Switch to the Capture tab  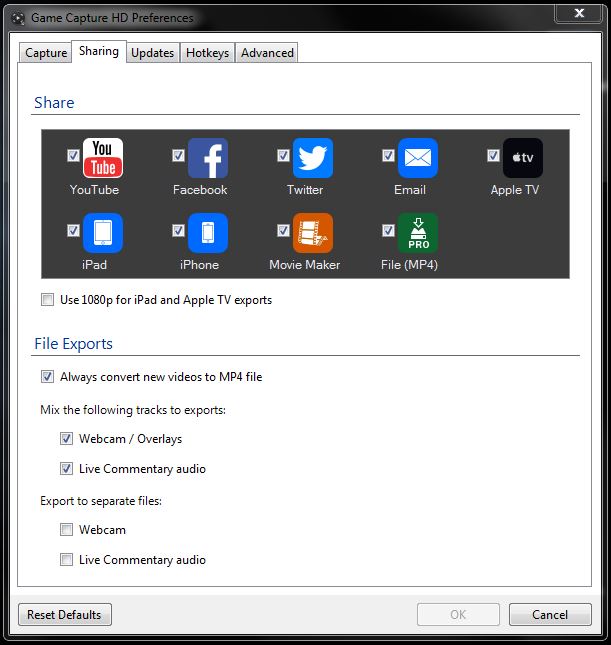[x=46, y=53]
